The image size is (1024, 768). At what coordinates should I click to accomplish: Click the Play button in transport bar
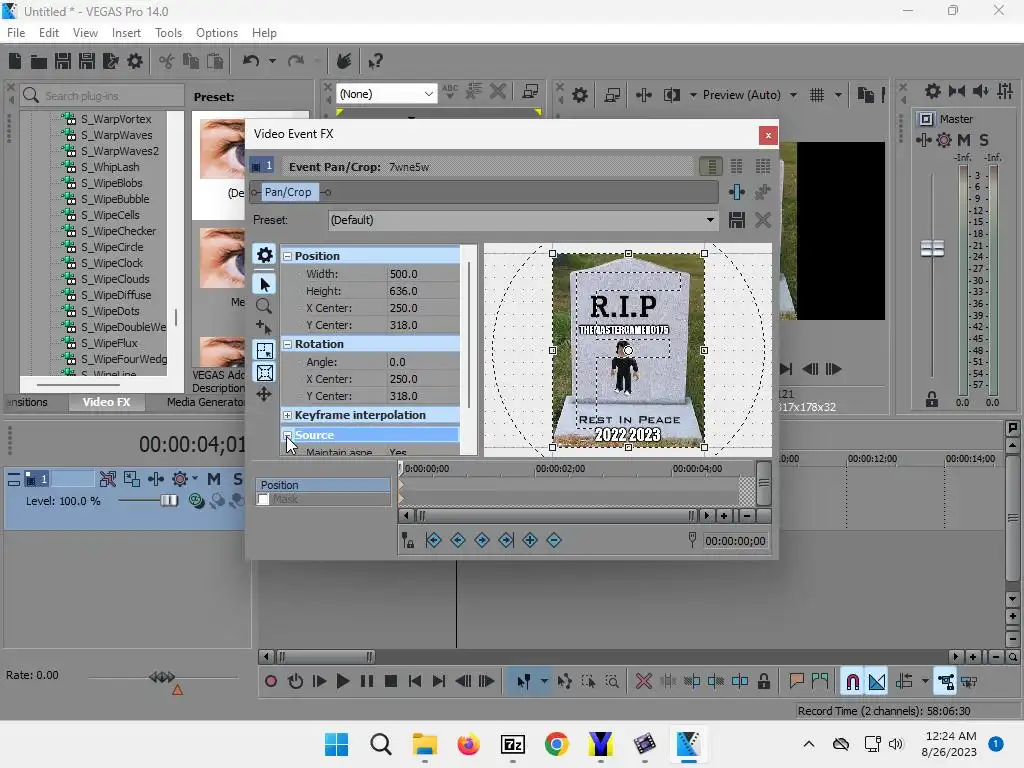[342, 682]
